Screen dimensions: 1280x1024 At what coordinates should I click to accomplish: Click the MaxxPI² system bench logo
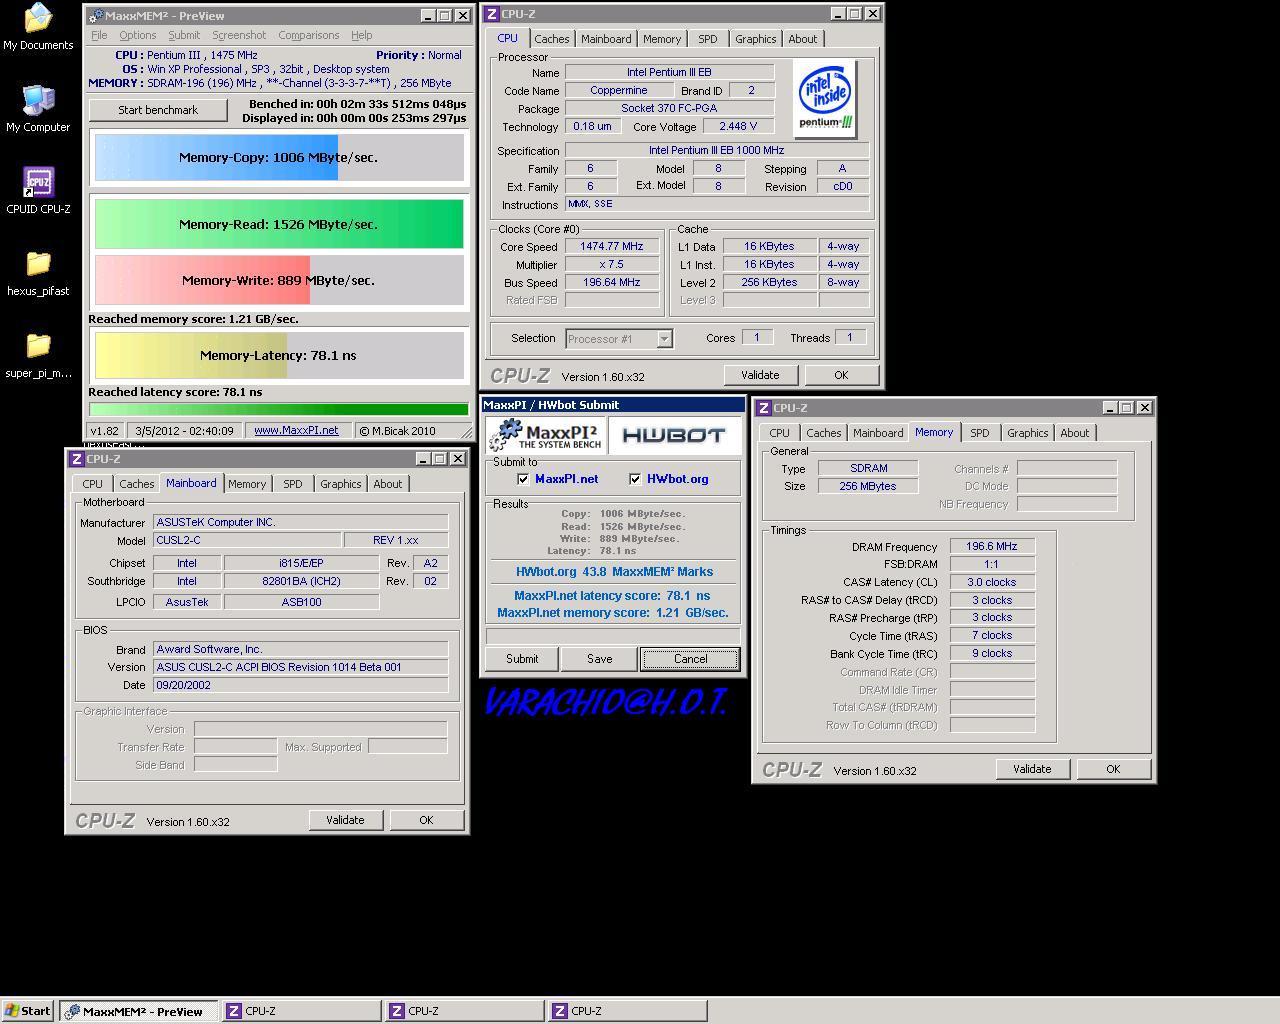(x=546, y=435)
